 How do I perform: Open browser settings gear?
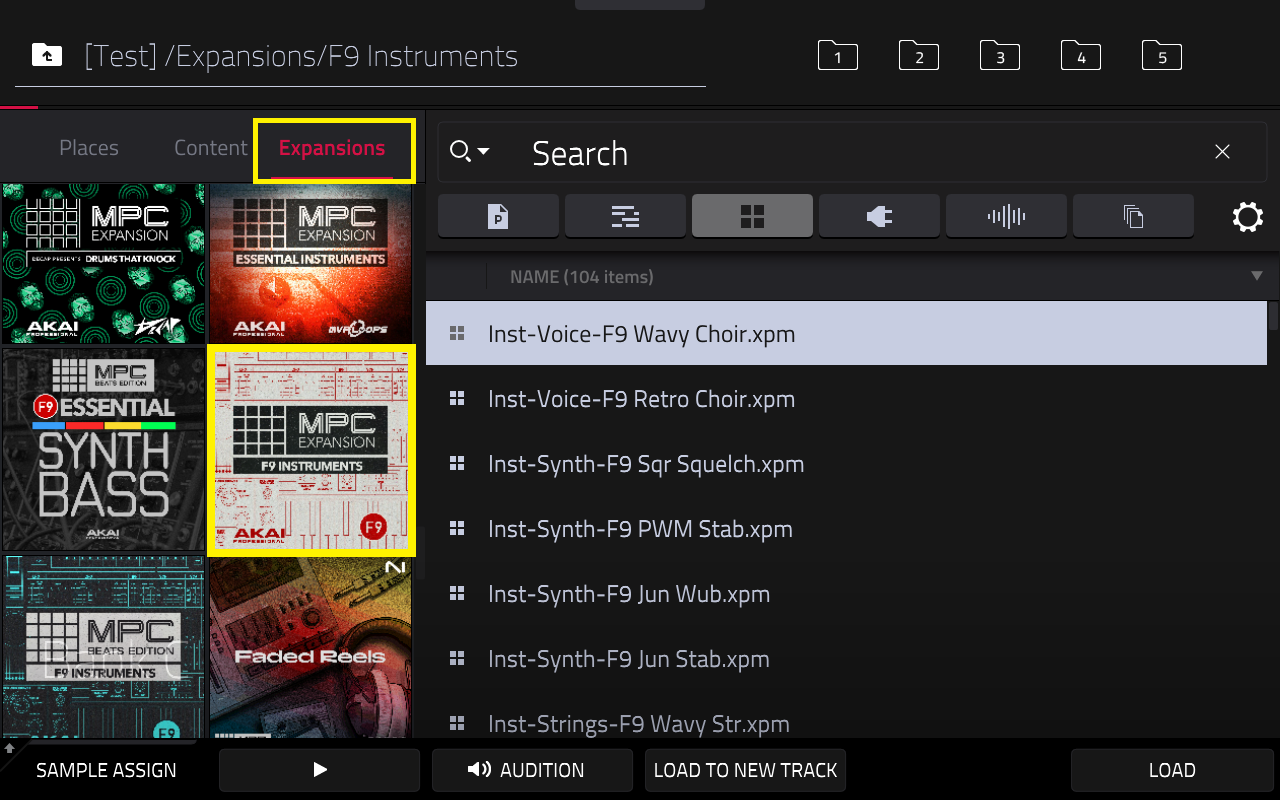[x=1248, y=217]
